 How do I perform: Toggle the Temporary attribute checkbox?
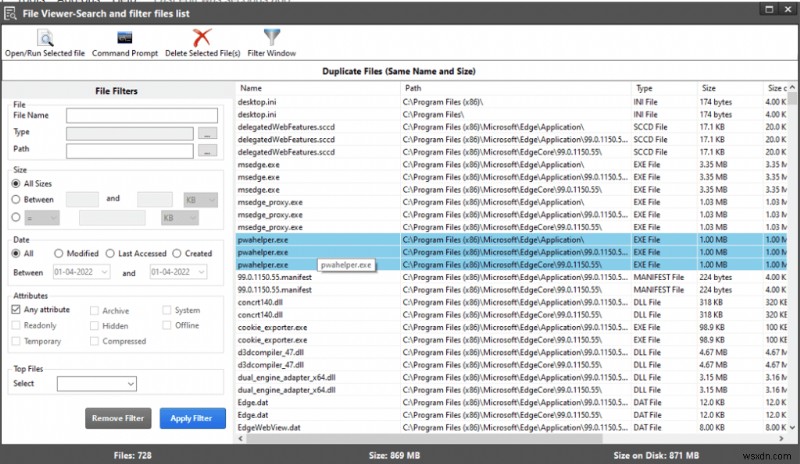click(16, 341)
